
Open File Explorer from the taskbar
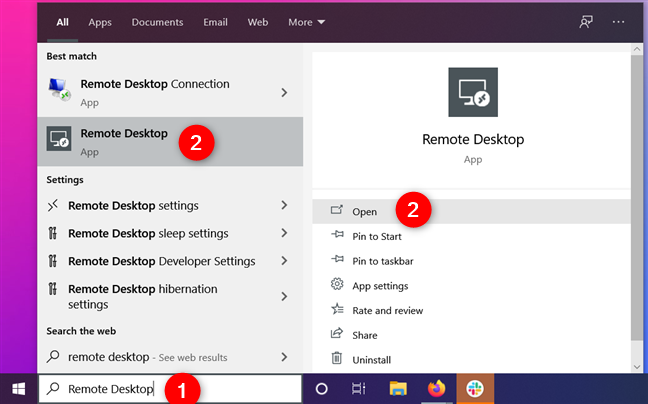(398, 389)
